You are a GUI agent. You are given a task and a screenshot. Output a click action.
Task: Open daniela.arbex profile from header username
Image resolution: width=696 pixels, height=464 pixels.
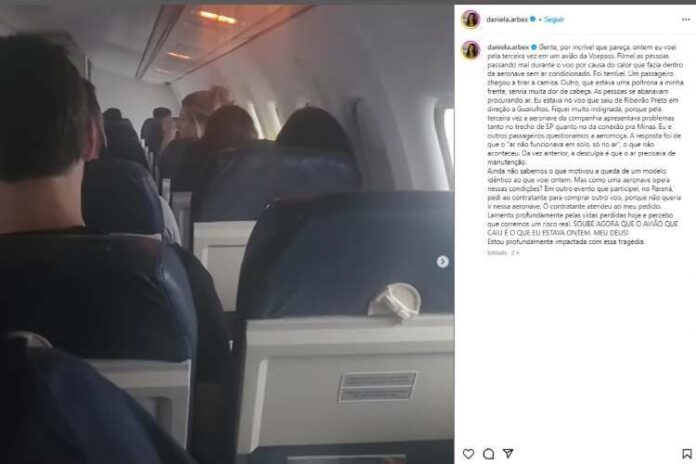click(507, 20)
